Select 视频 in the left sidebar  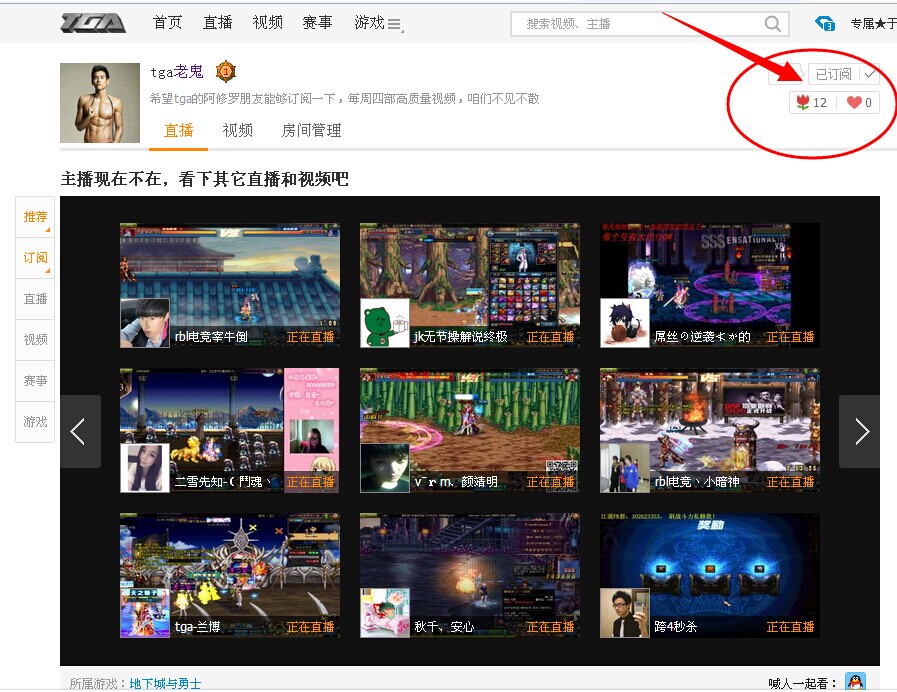[x=35, y=340]
